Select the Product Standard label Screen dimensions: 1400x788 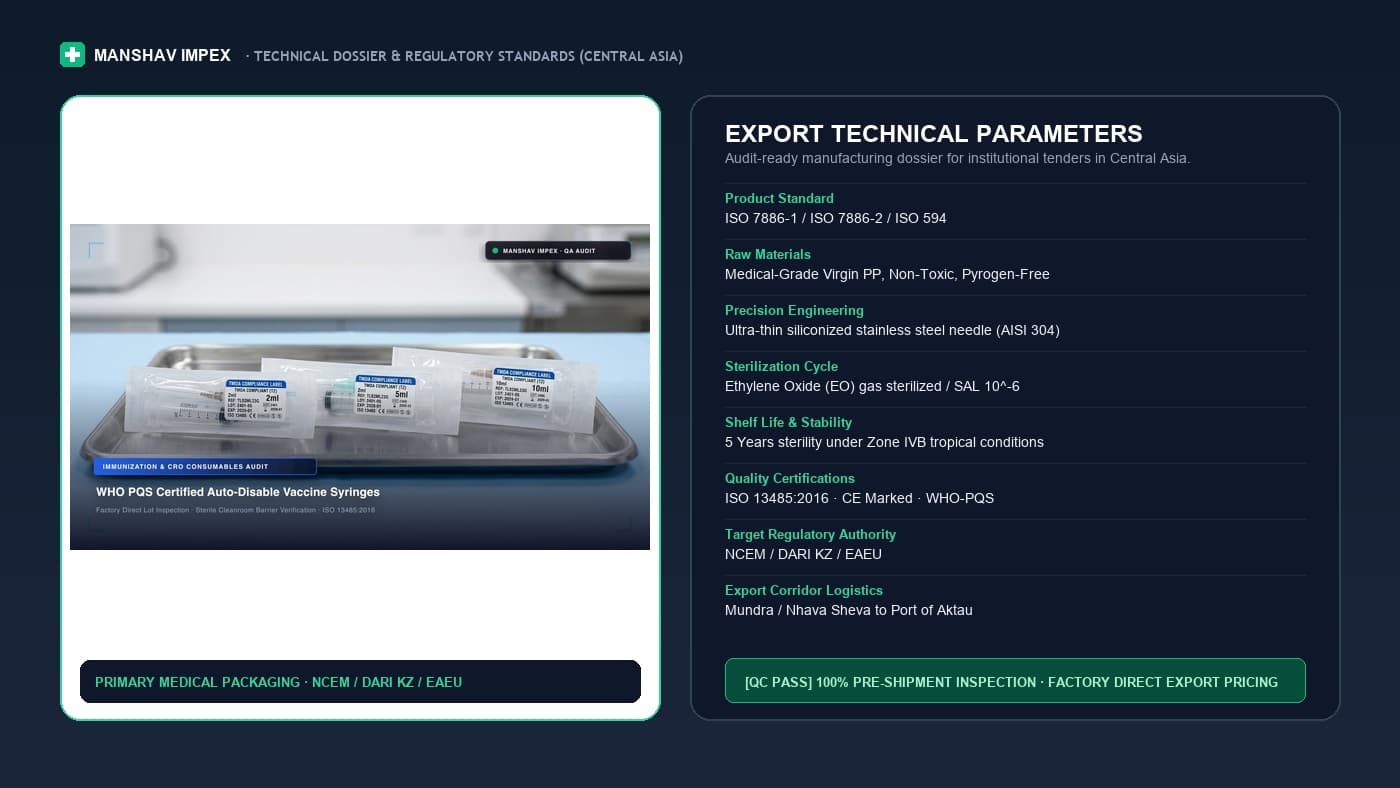779,198
